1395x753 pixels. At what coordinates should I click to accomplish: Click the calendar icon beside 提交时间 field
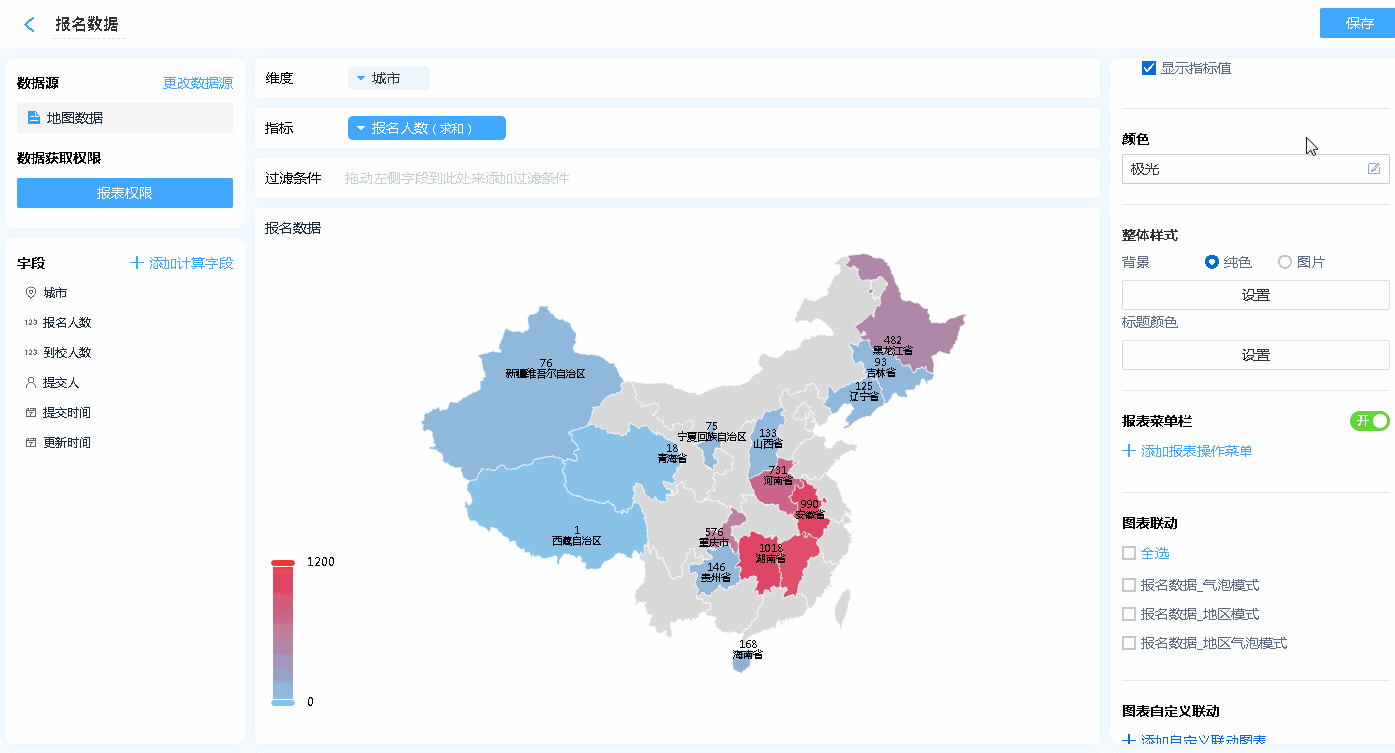point(31,413)
